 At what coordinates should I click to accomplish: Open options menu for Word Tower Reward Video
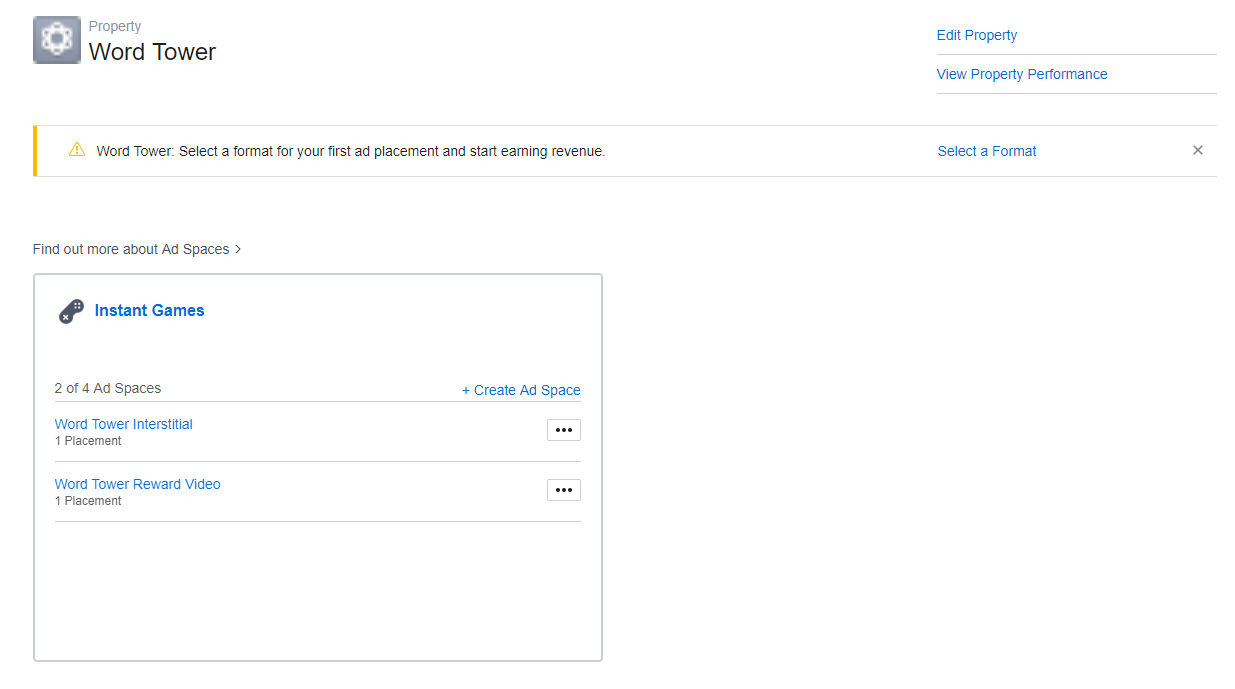tap(564, 490)
